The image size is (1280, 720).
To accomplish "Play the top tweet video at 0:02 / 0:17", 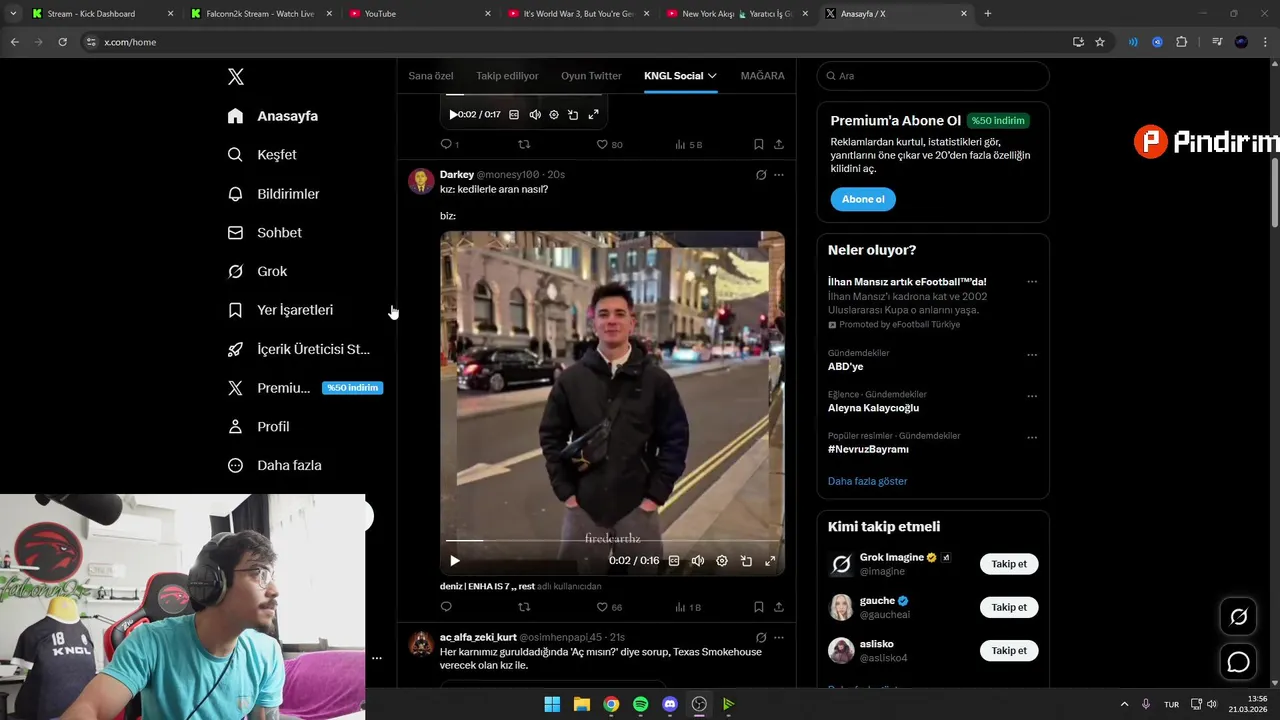I will coord(453,115).
